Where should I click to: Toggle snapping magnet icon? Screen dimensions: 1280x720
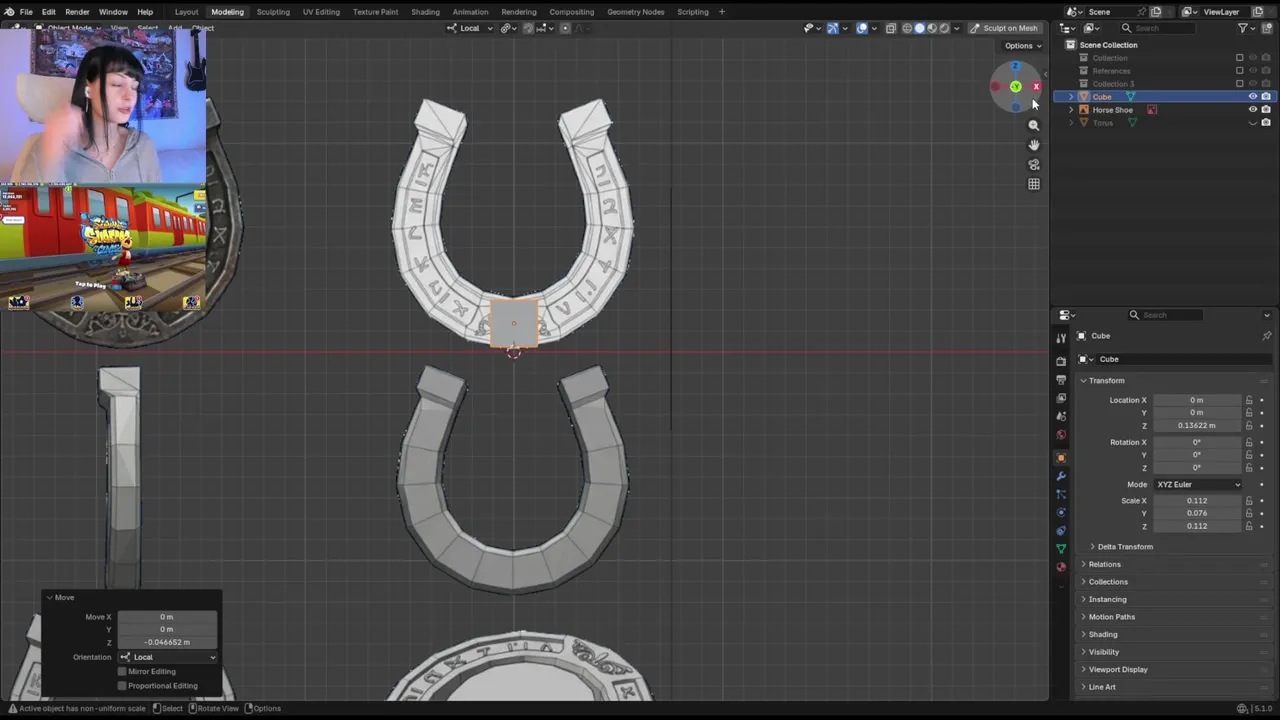(x=528, y=28)
